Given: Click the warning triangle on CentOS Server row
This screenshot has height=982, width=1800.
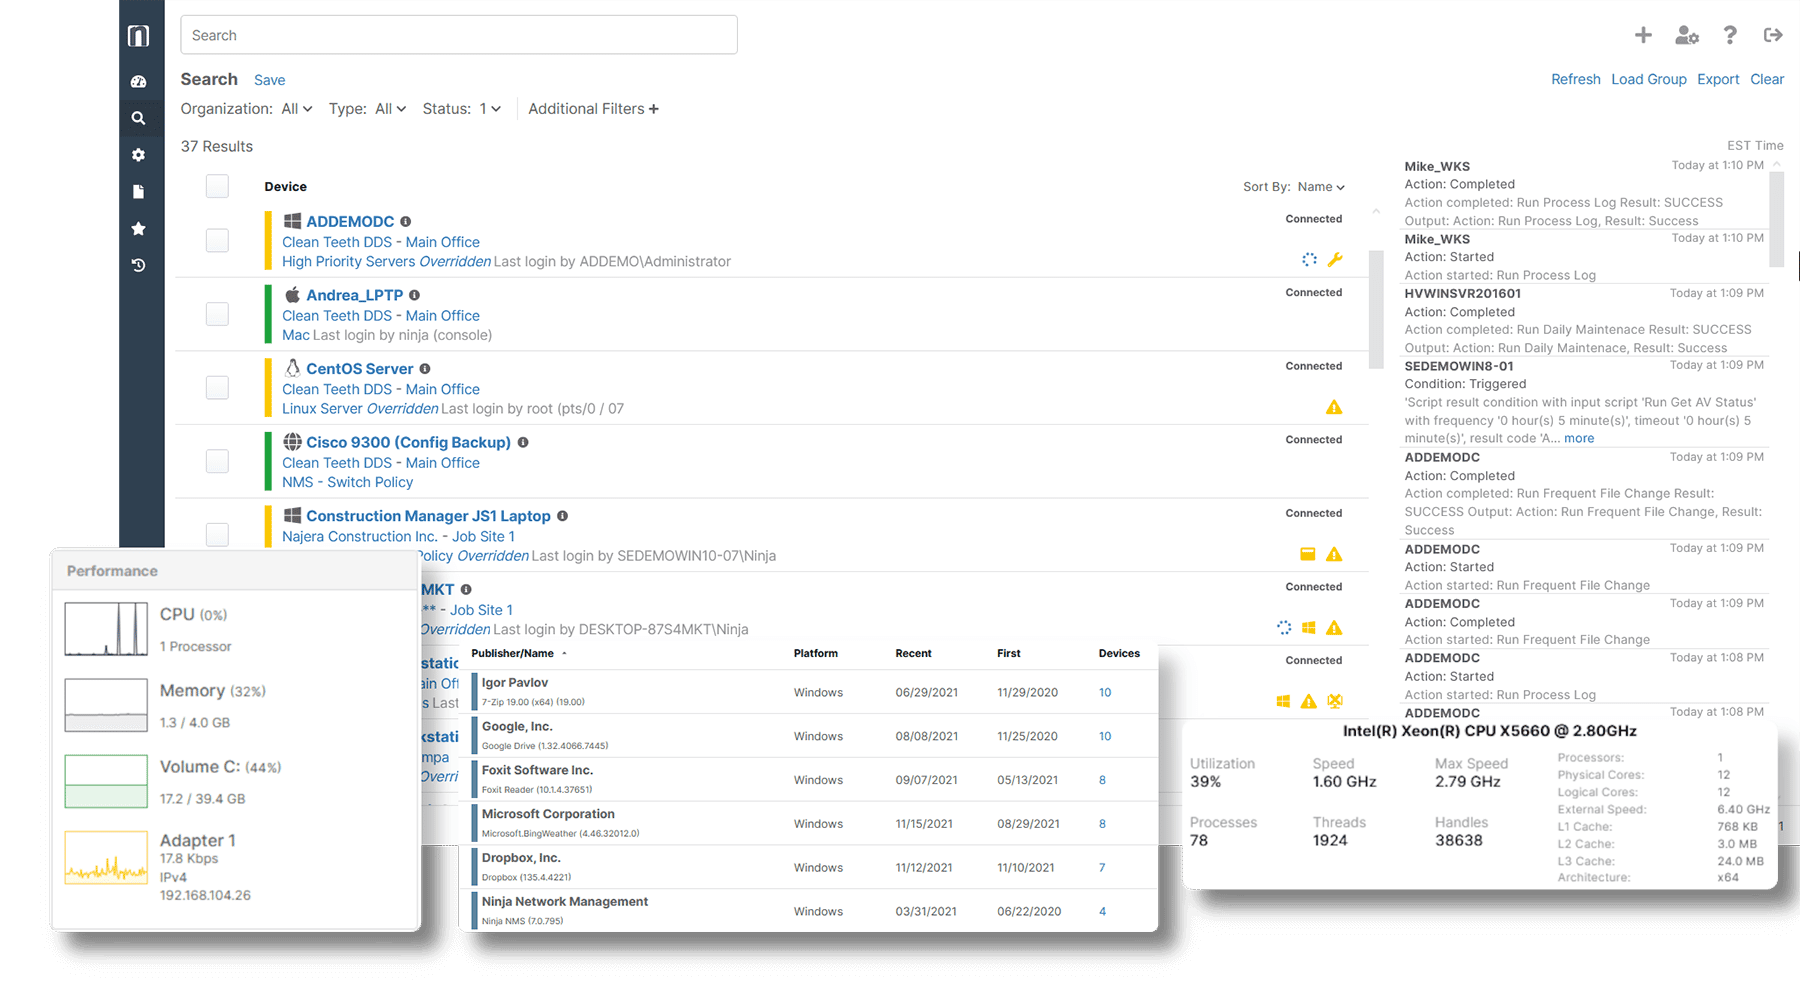Looking at the screenshot, I should tap(1334, 407).
